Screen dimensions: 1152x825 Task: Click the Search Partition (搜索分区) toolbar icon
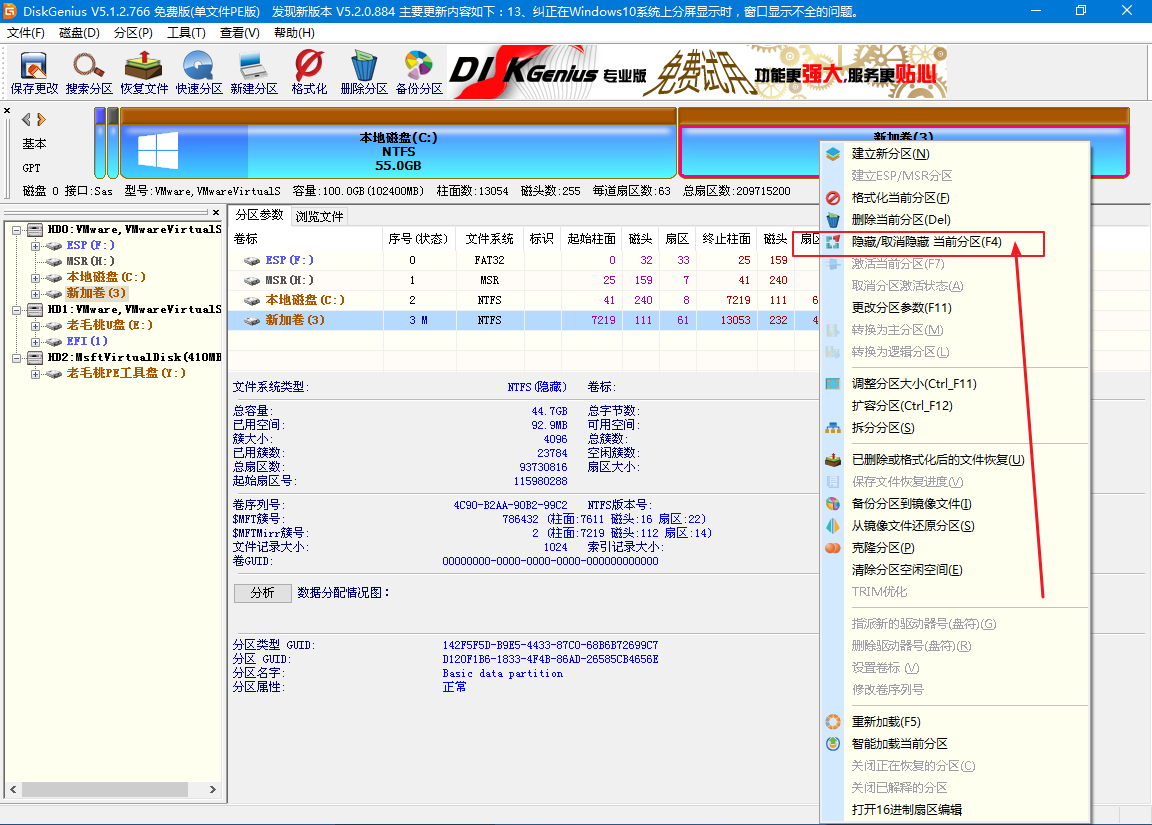point(89,73)
